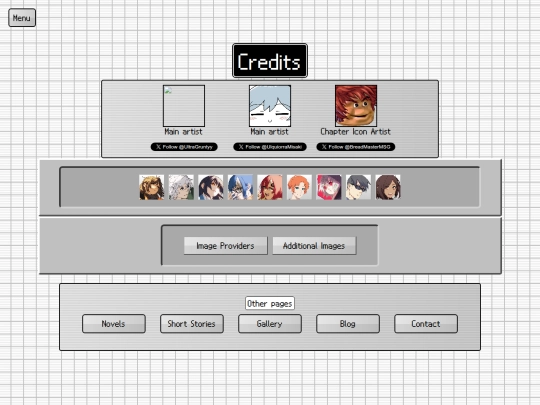Select the blue-haired character with glasses icon
The image size is (540, 405).
point(240,187)
